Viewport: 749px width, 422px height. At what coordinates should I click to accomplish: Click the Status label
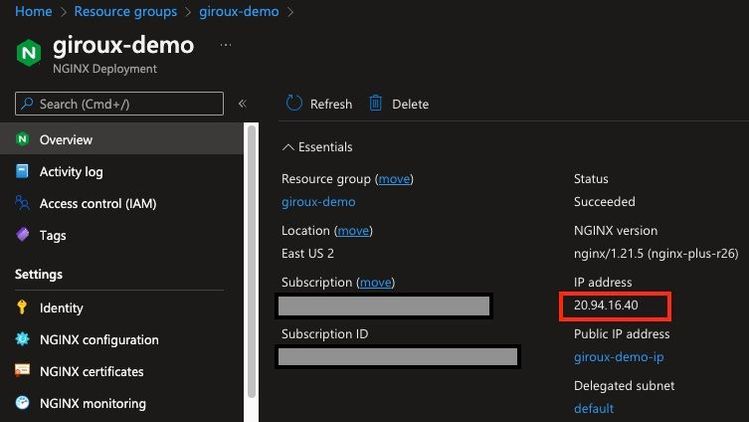point(591,179)
